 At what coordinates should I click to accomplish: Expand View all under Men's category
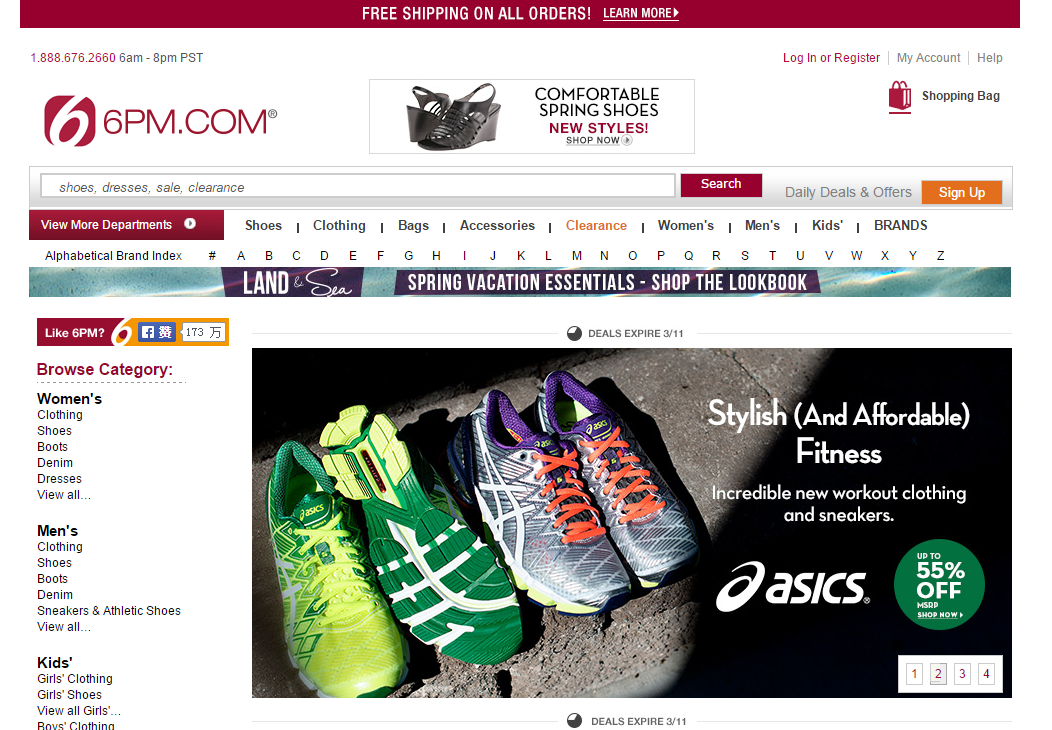(64, 627)
